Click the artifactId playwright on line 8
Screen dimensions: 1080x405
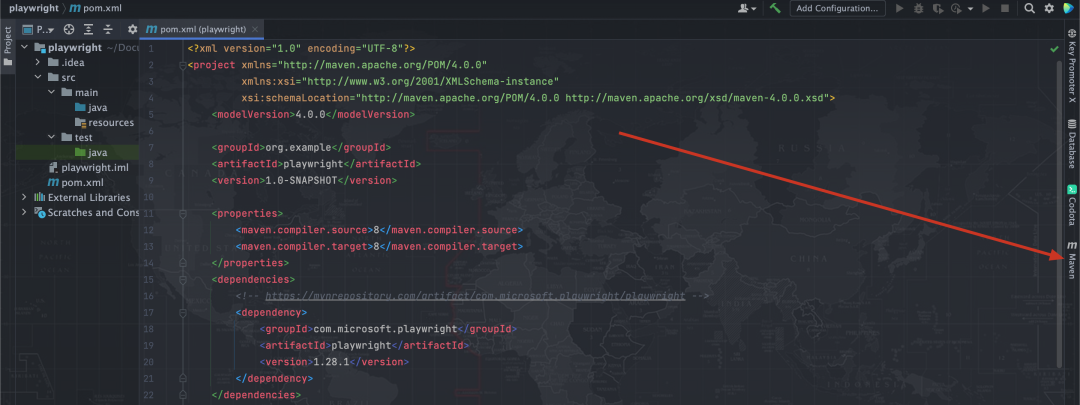pyautogui.click(x=313, y=164)
